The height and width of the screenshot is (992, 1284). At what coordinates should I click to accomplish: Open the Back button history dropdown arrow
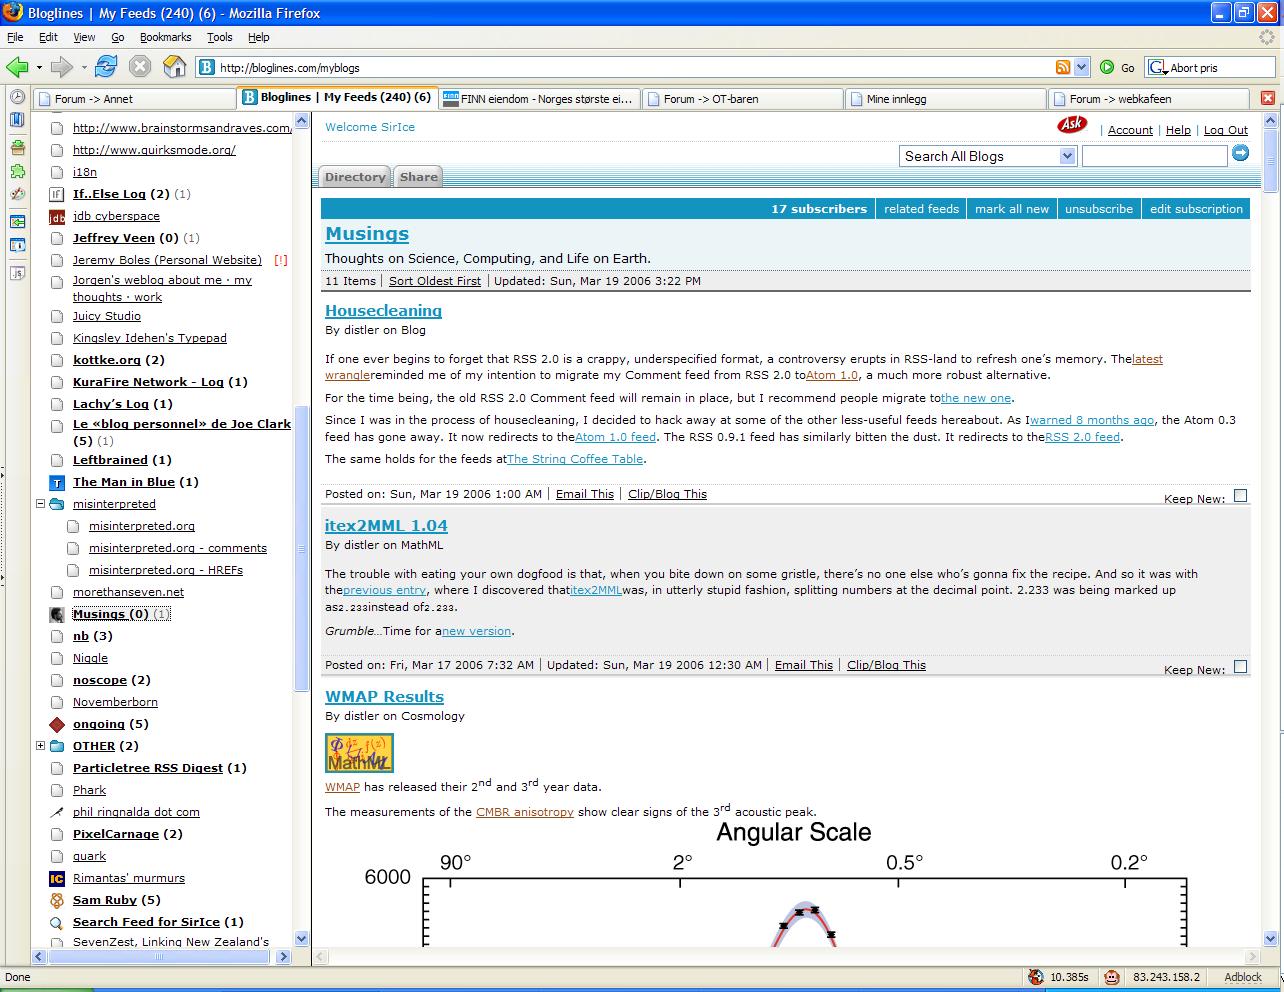(x=39, y=67)
